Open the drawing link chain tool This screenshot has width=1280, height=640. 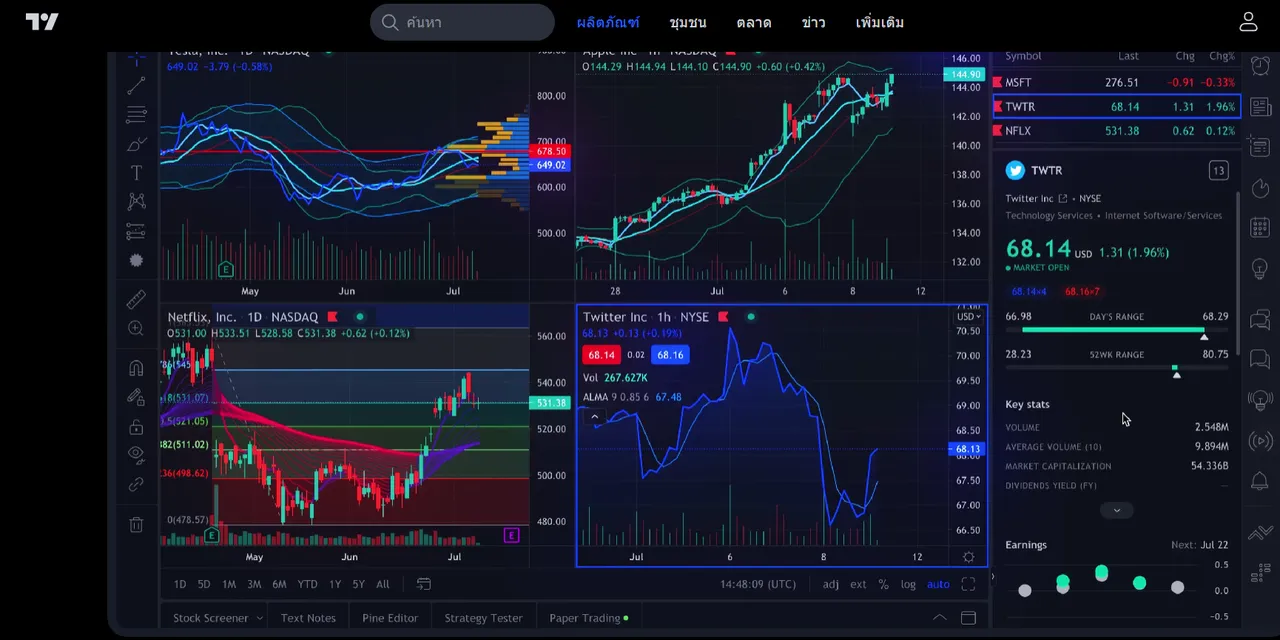(x=136, y=484)
